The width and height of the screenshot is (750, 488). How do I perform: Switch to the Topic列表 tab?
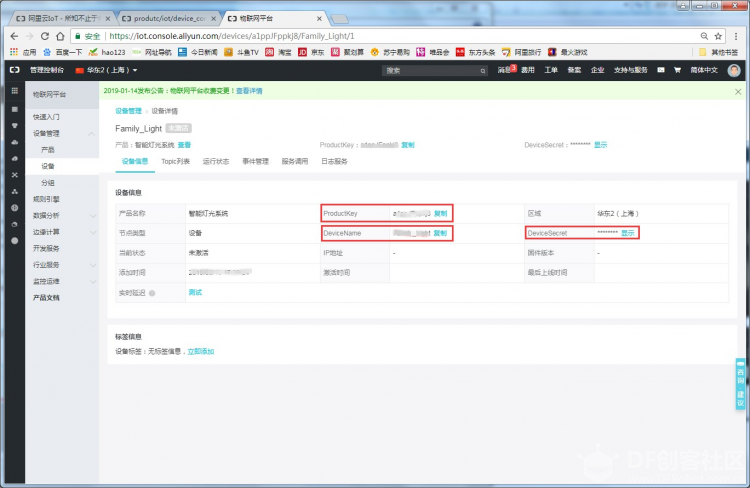pos(176,161)
